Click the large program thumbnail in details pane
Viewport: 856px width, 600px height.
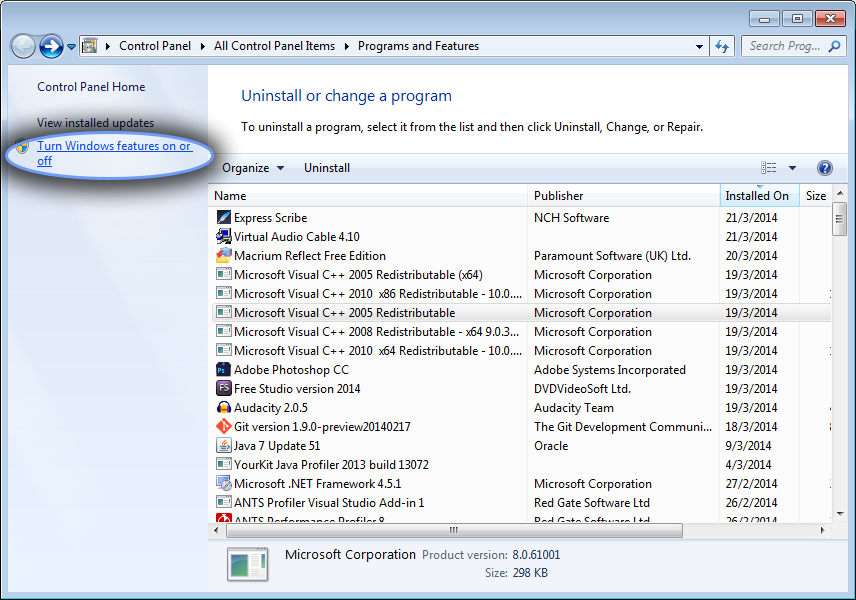[248, 564]
